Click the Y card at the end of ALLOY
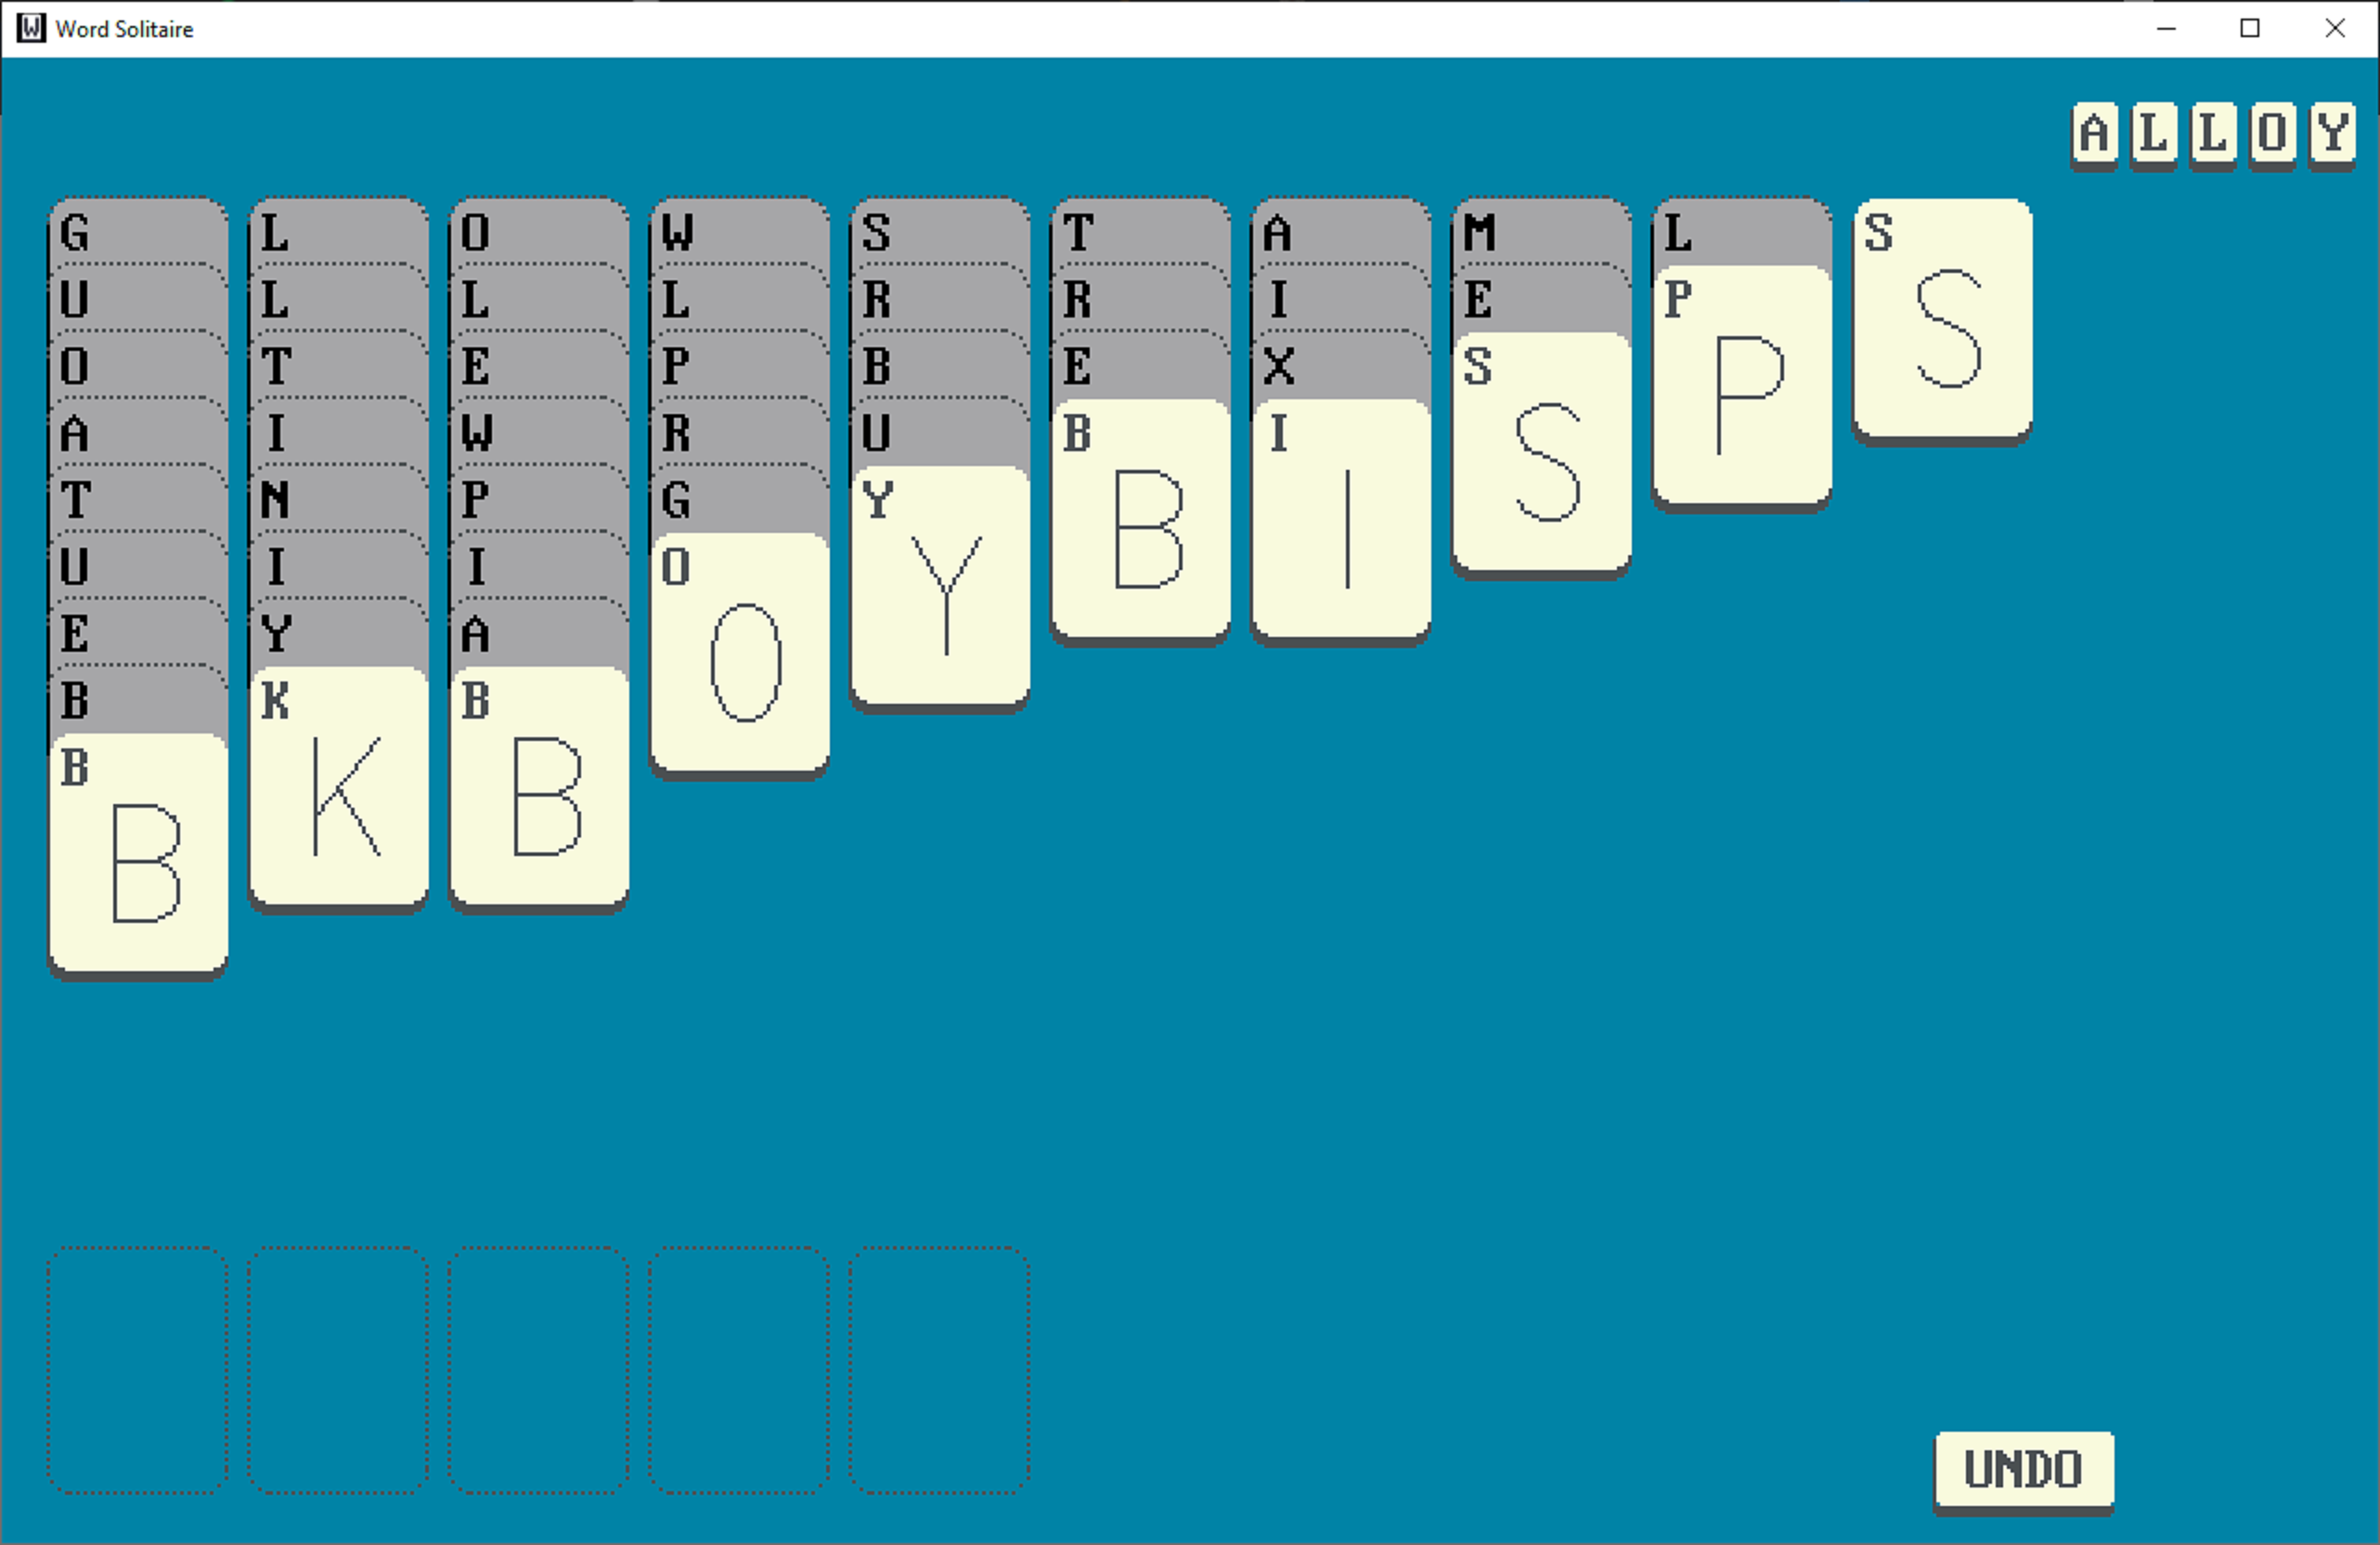This screenshot has height=1545, width=2380. tap(2333, 133)
